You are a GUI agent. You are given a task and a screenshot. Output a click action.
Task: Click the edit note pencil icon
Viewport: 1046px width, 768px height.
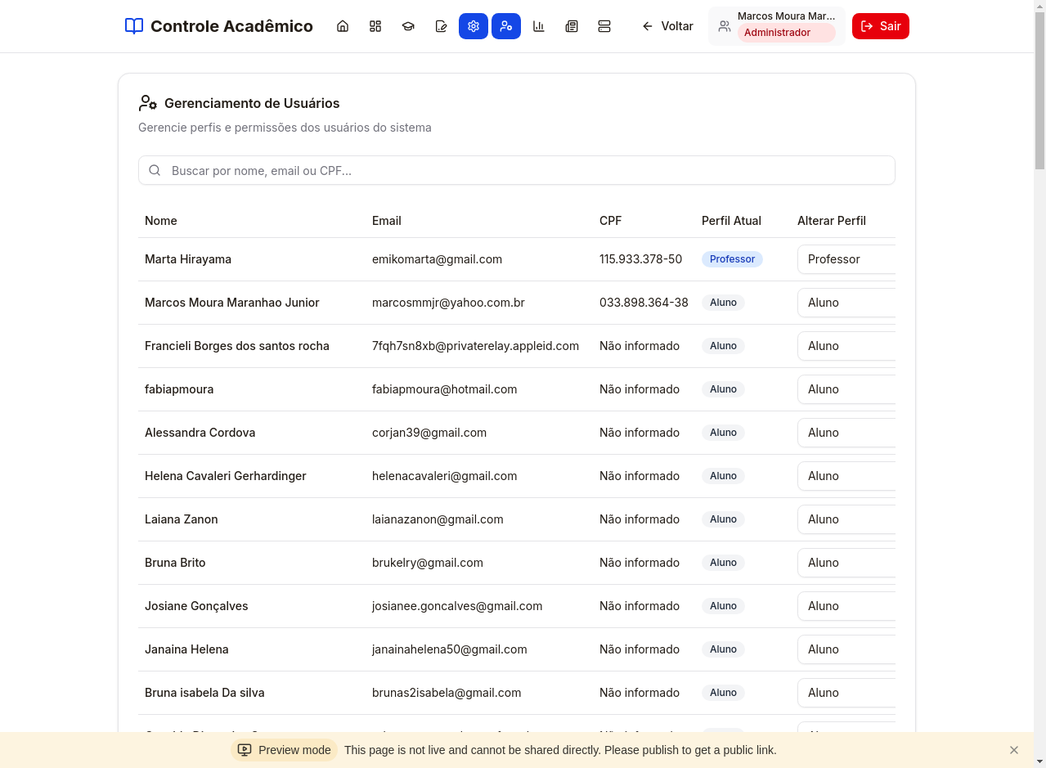441,26
